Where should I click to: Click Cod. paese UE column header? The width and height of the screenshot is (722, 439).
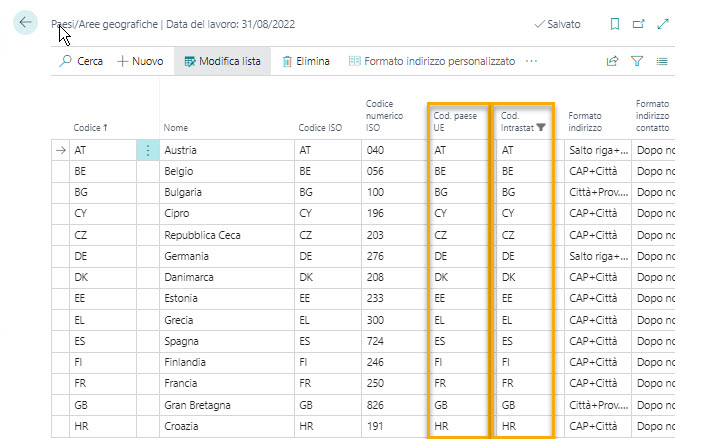456,121
